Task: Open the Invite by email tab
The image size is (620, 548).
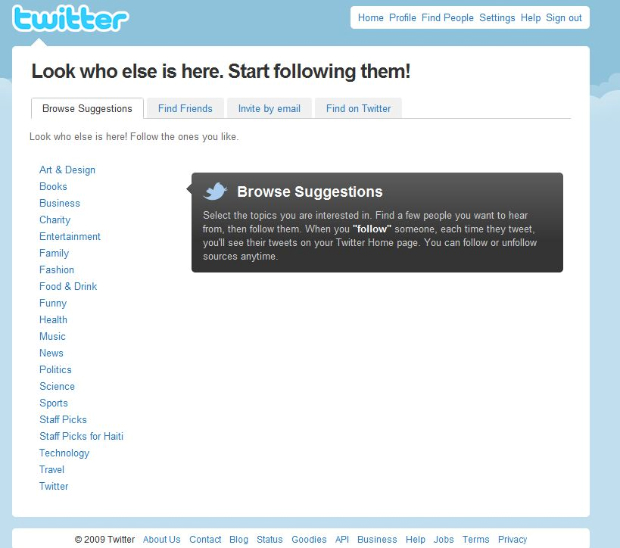Action: (x=269, y=108)
